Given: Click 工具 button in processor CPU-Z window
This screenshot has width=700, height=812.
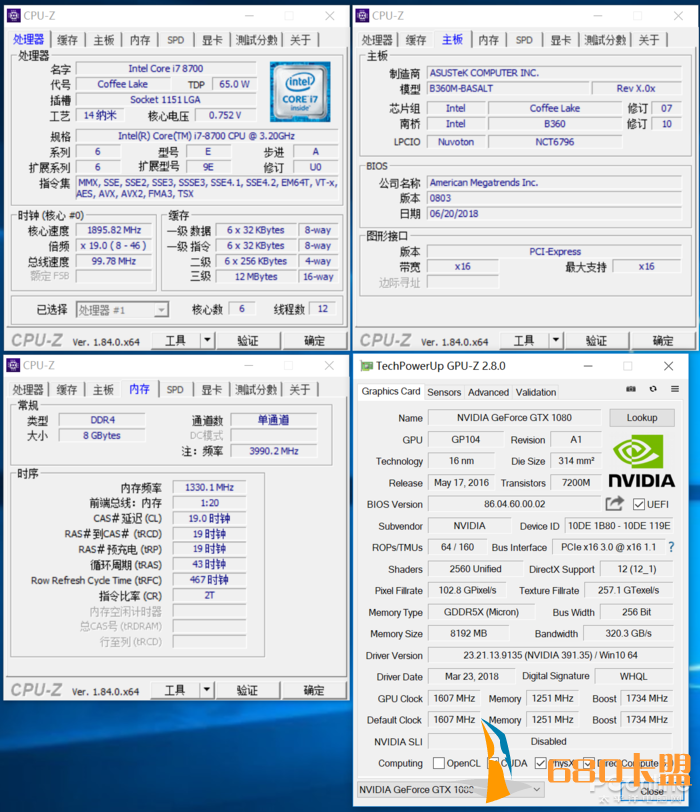Looking at the screenshot, I should tap(176, 340).
